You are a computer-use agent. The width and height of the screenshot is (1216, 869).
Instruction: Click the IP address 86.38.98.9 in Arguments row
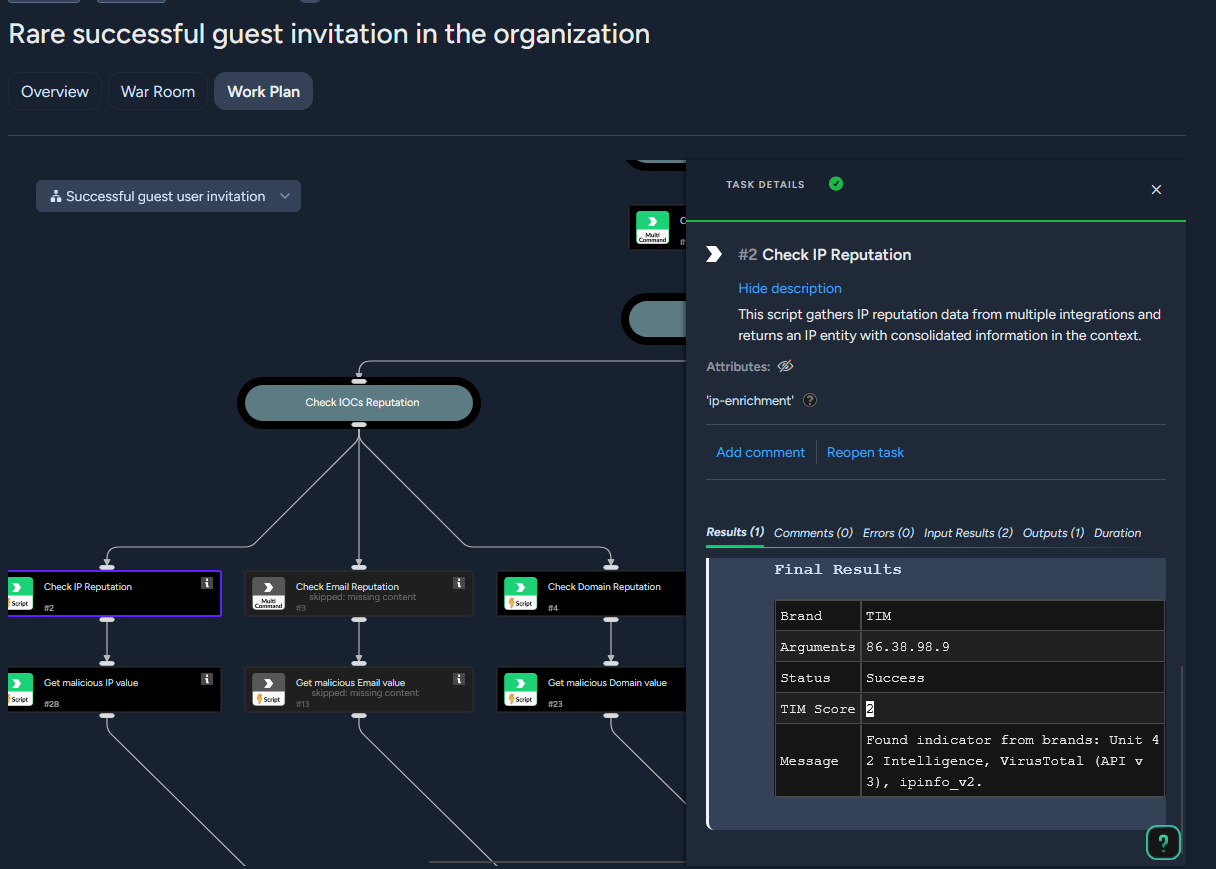(908, 647)
